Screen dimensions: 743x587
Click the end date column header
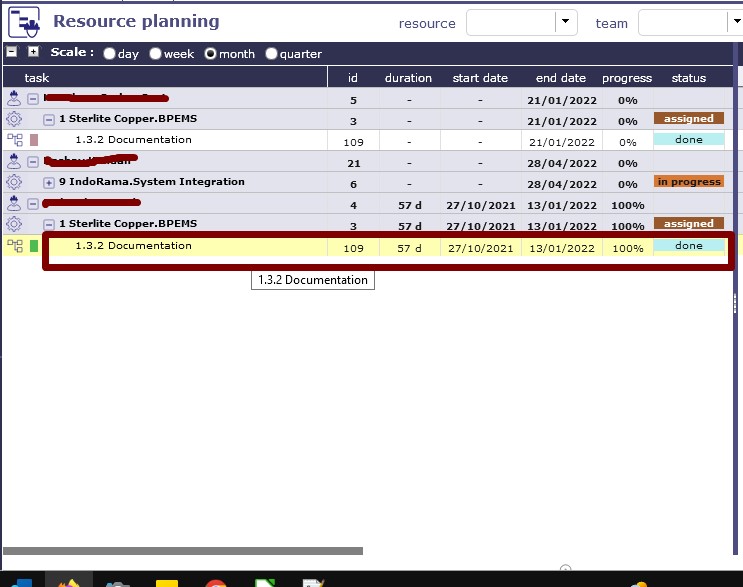tap(560, 78)
